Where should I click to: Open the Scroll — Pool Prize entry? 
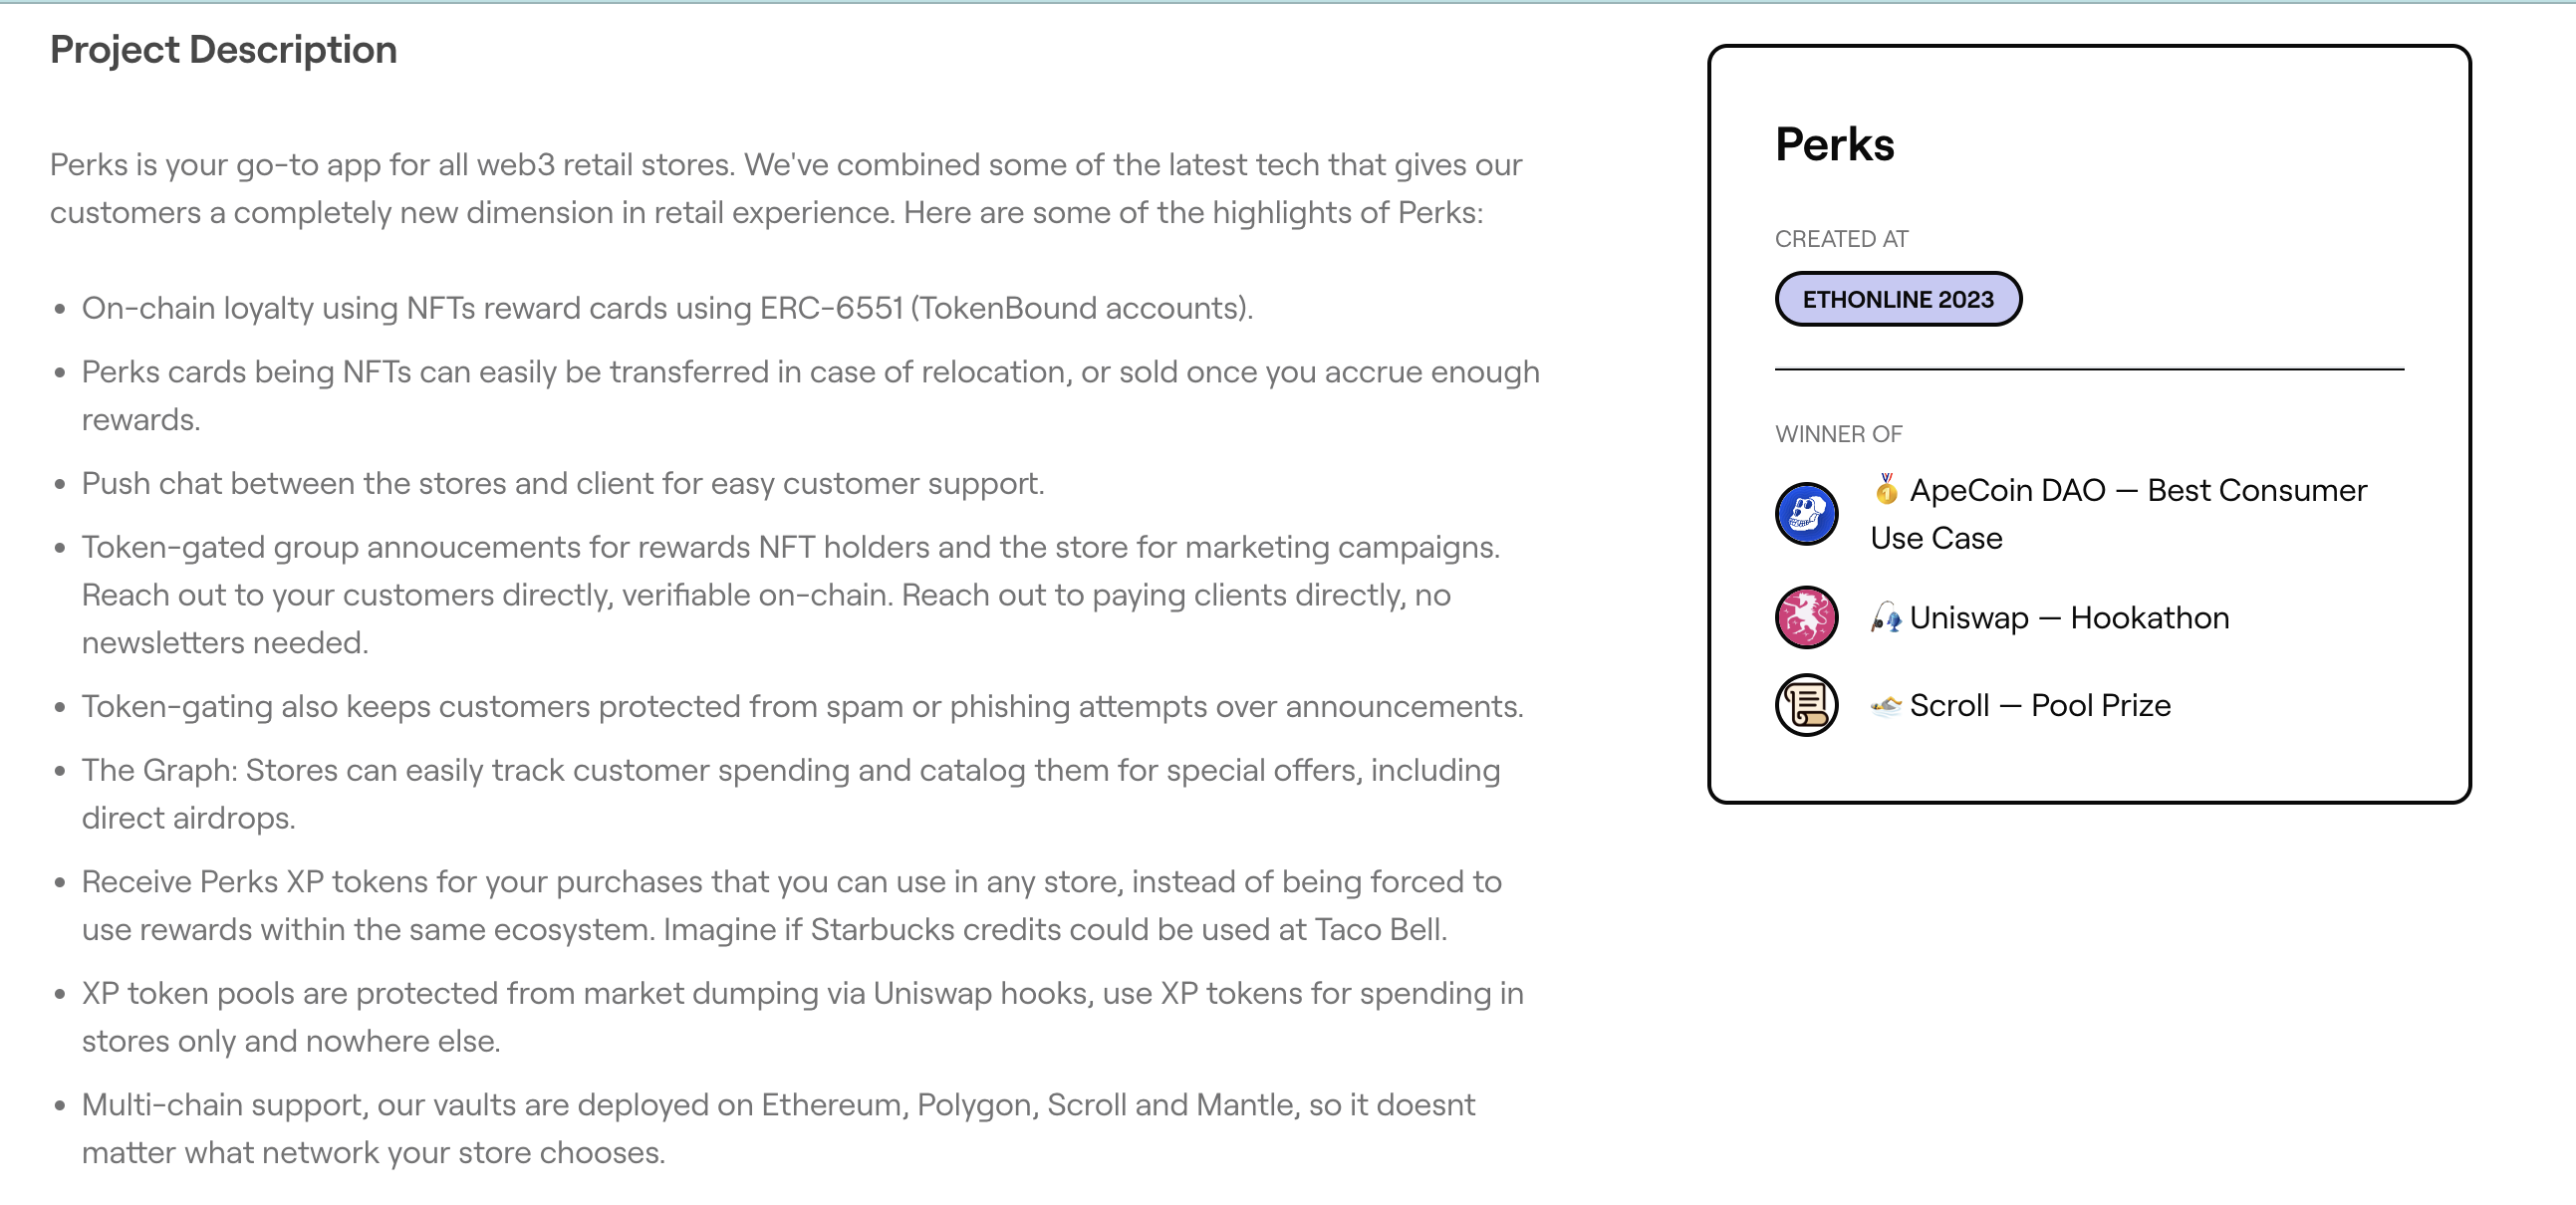coord(2040,705)
